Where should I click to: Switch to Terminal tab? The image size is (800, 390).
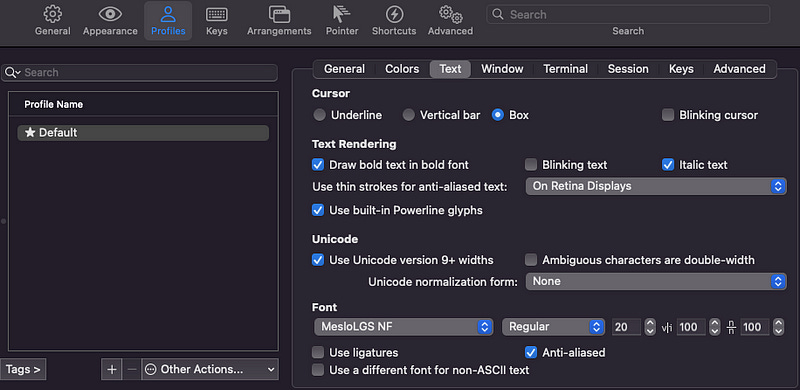tap(565, 69)
